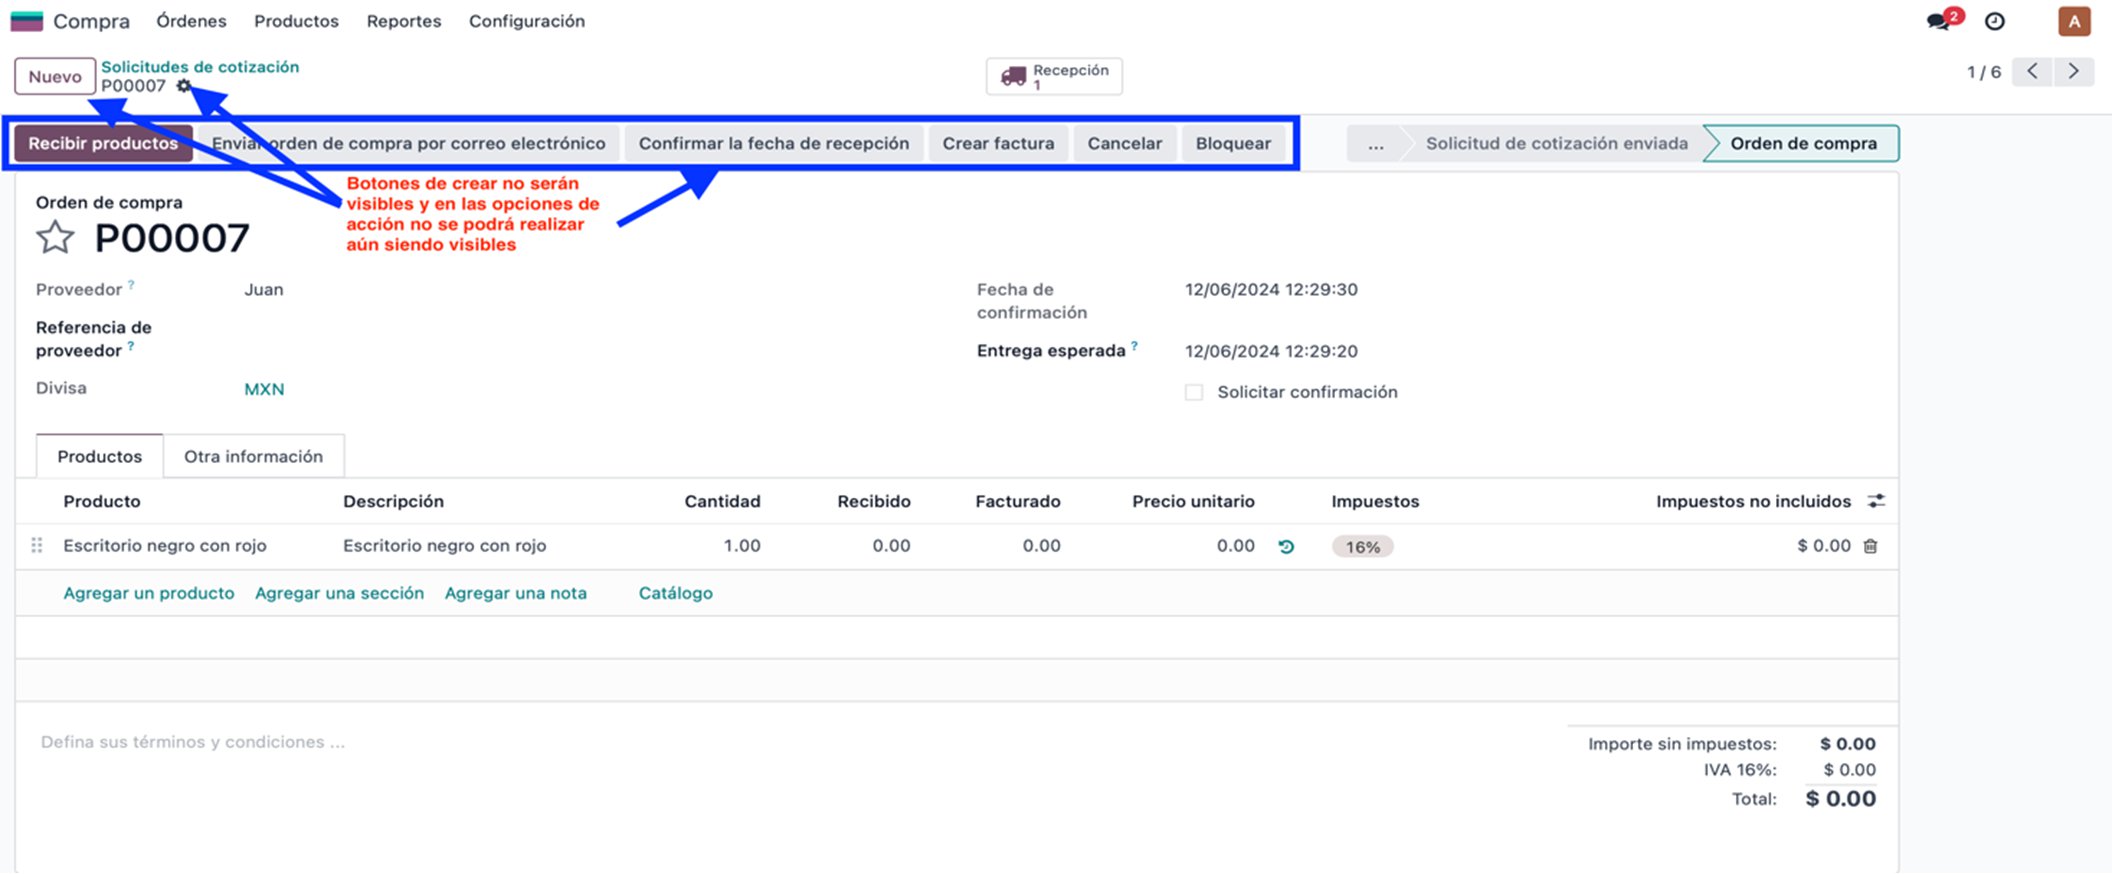2113x874 pixels.
Task: Open the Reportes menu
Action: click(x=404, y=21)
